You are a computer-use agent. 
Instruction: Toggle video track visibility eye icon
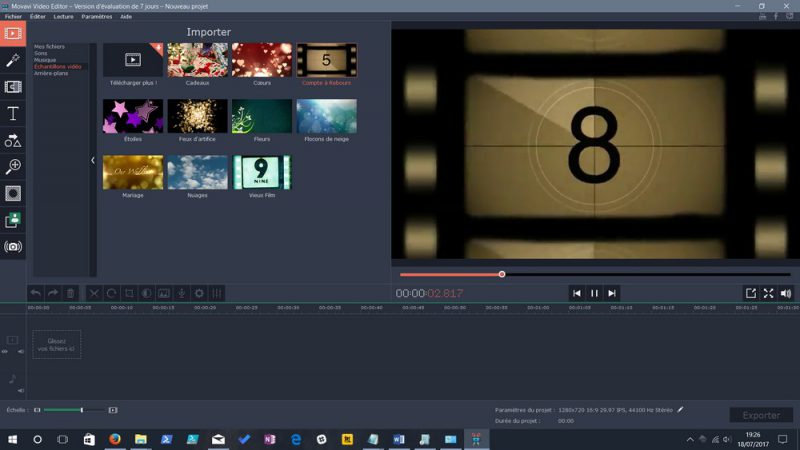point(5,352)
